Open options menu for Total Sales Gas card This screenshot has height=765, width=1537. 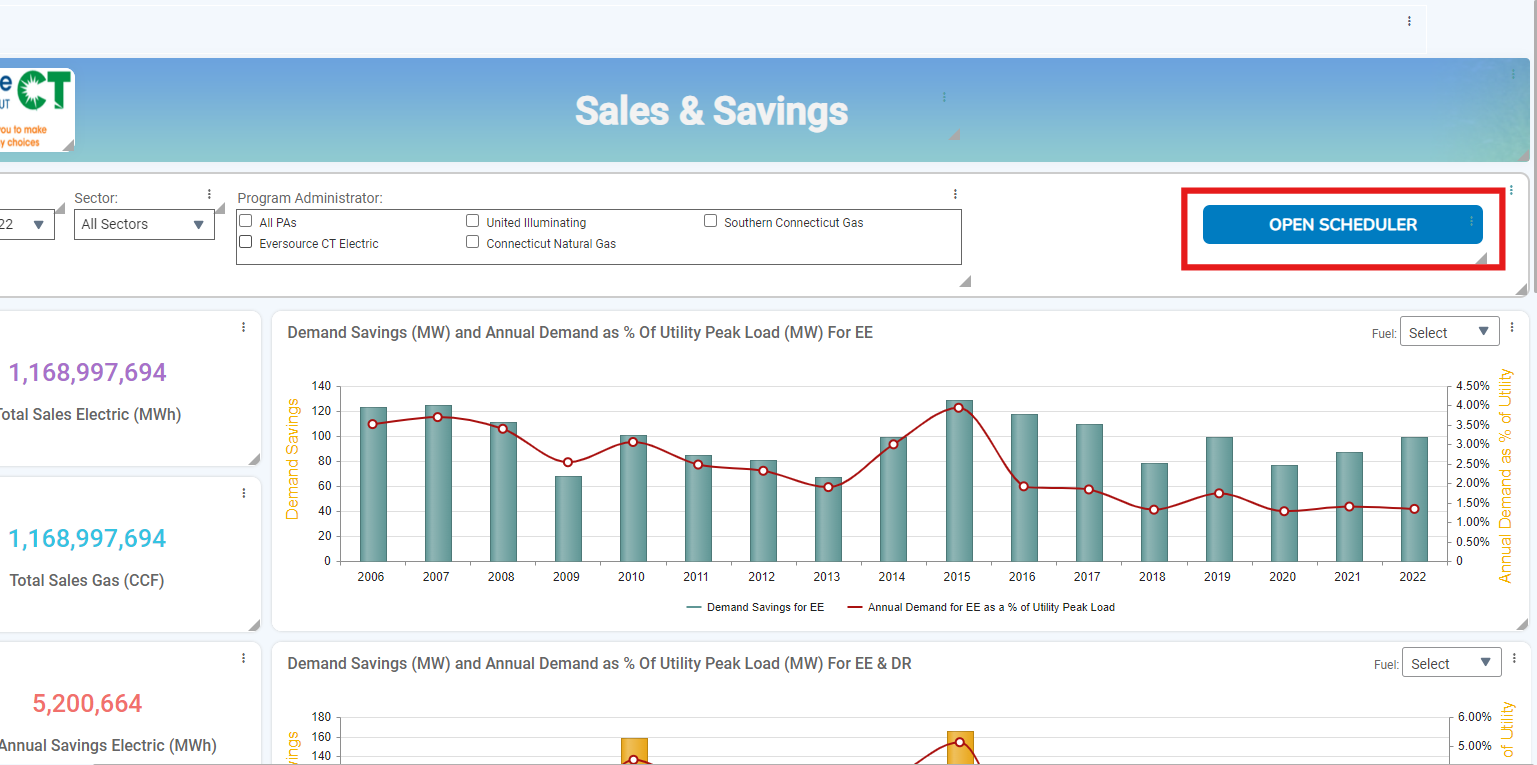point(243,493)
